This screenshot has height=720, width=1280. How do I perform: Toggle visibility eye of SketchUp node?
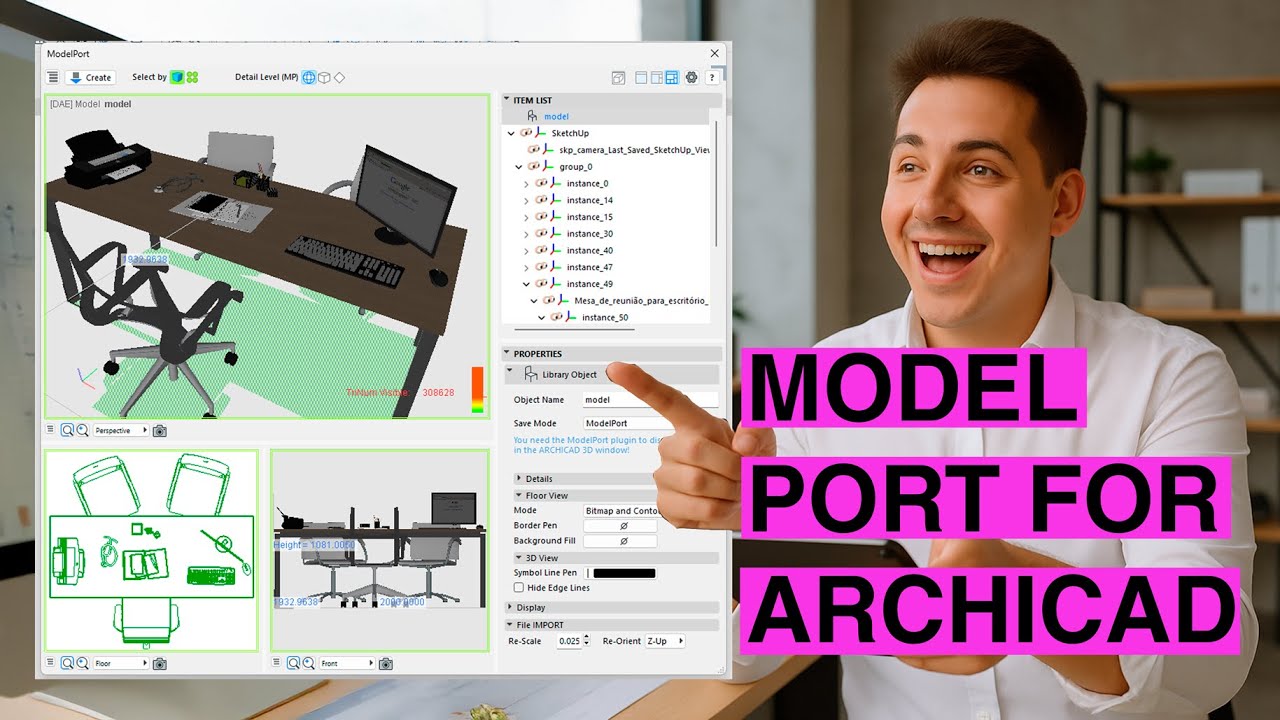(x=526, y=133)
